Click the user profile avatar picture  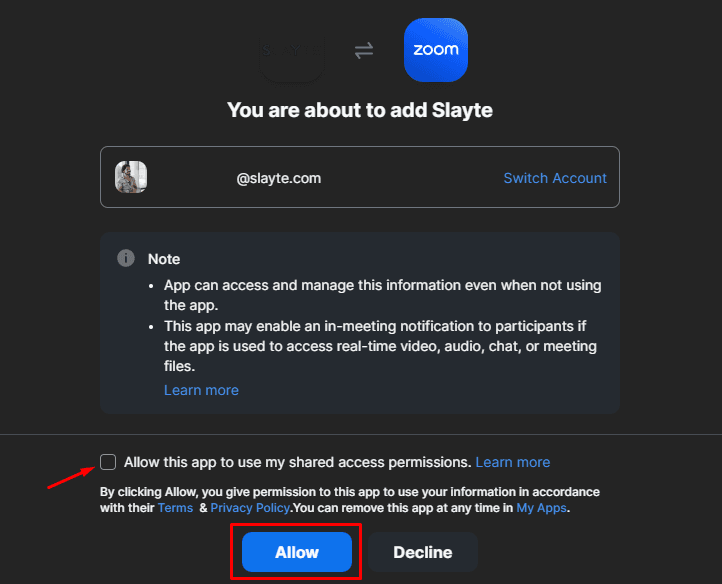[131, 177]
